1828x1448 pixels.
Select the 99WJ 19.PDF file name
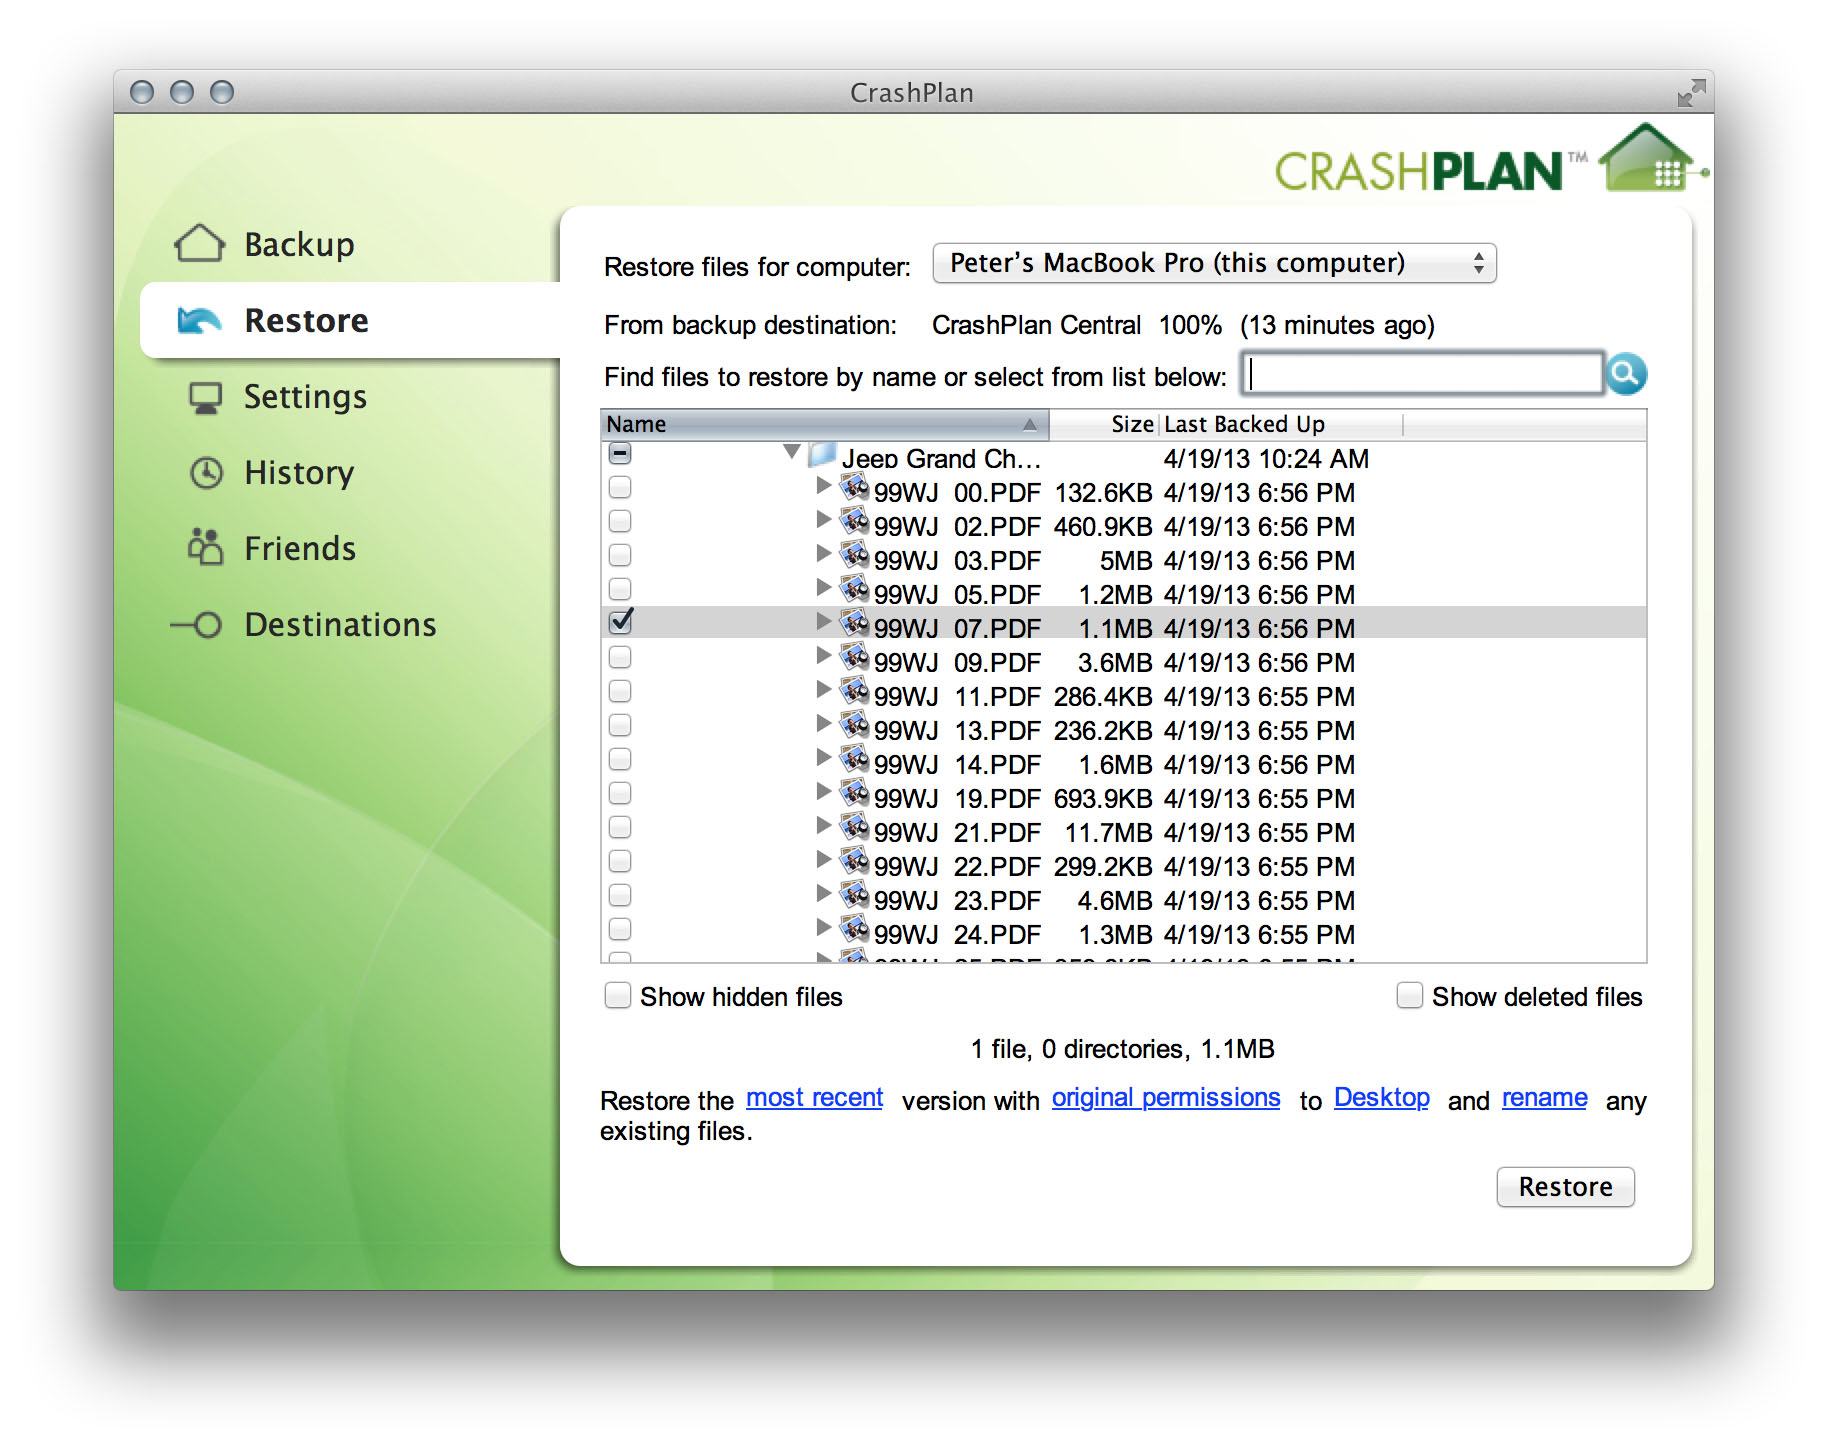[x=957, y=799]
